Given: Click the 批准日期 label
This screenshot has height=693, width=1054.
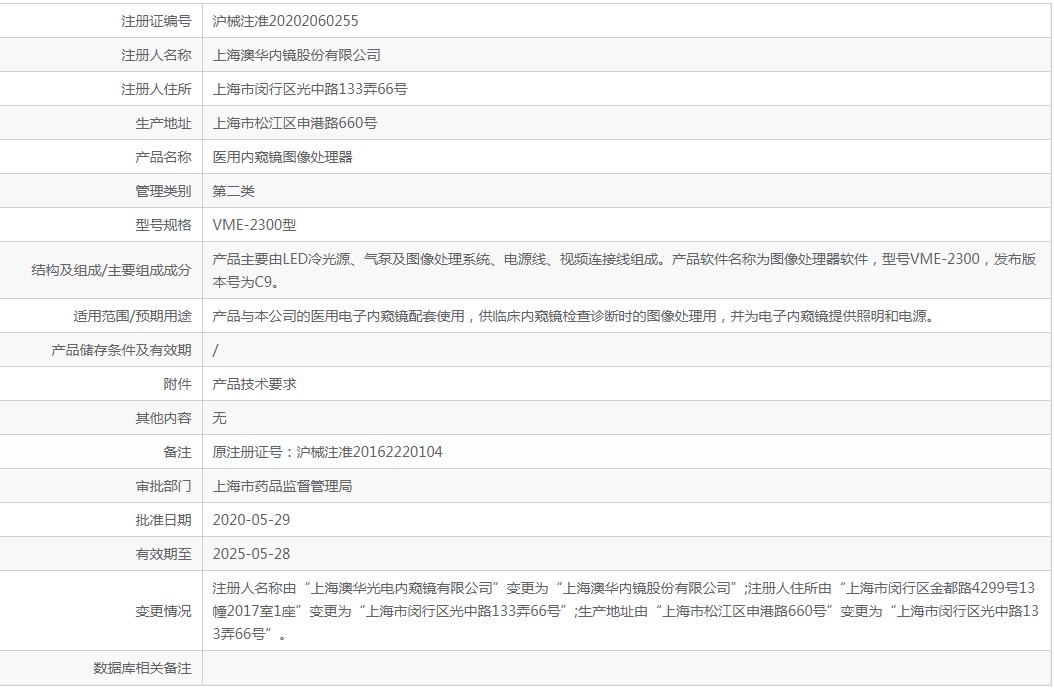Looking at the screenshot, I should click(163, 520).
